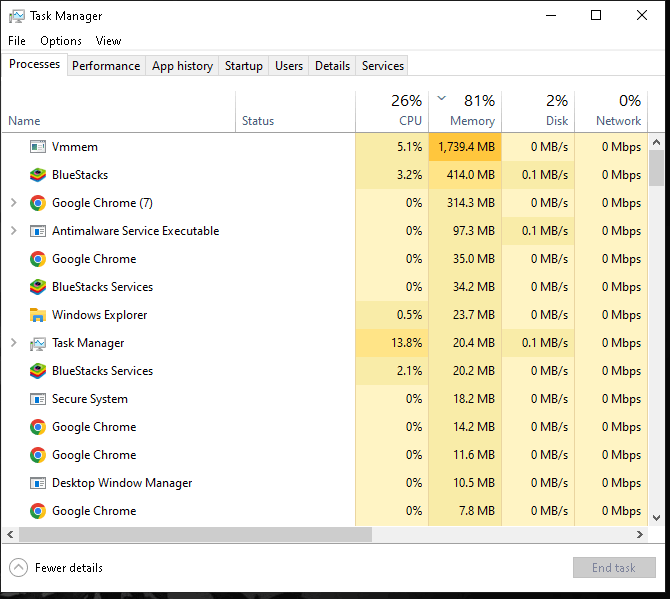Image resolution: width=670 pixels, height=599 pixels.
Task: Click the Desktop Window Manager icon
Action: point(38,483)
